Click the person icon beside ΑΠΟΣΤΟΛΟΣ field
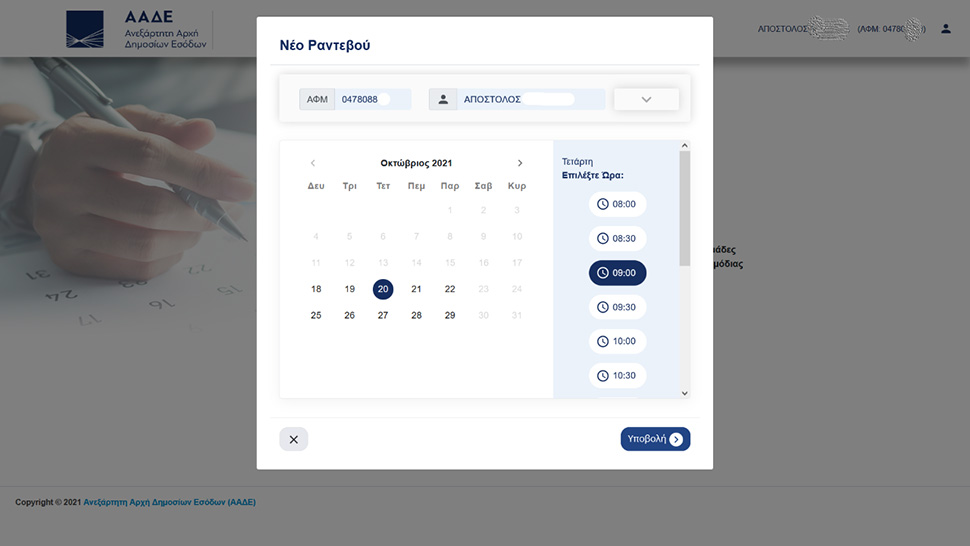The width and height of the screenshot is (970, 546). click(x=443, y=99)
